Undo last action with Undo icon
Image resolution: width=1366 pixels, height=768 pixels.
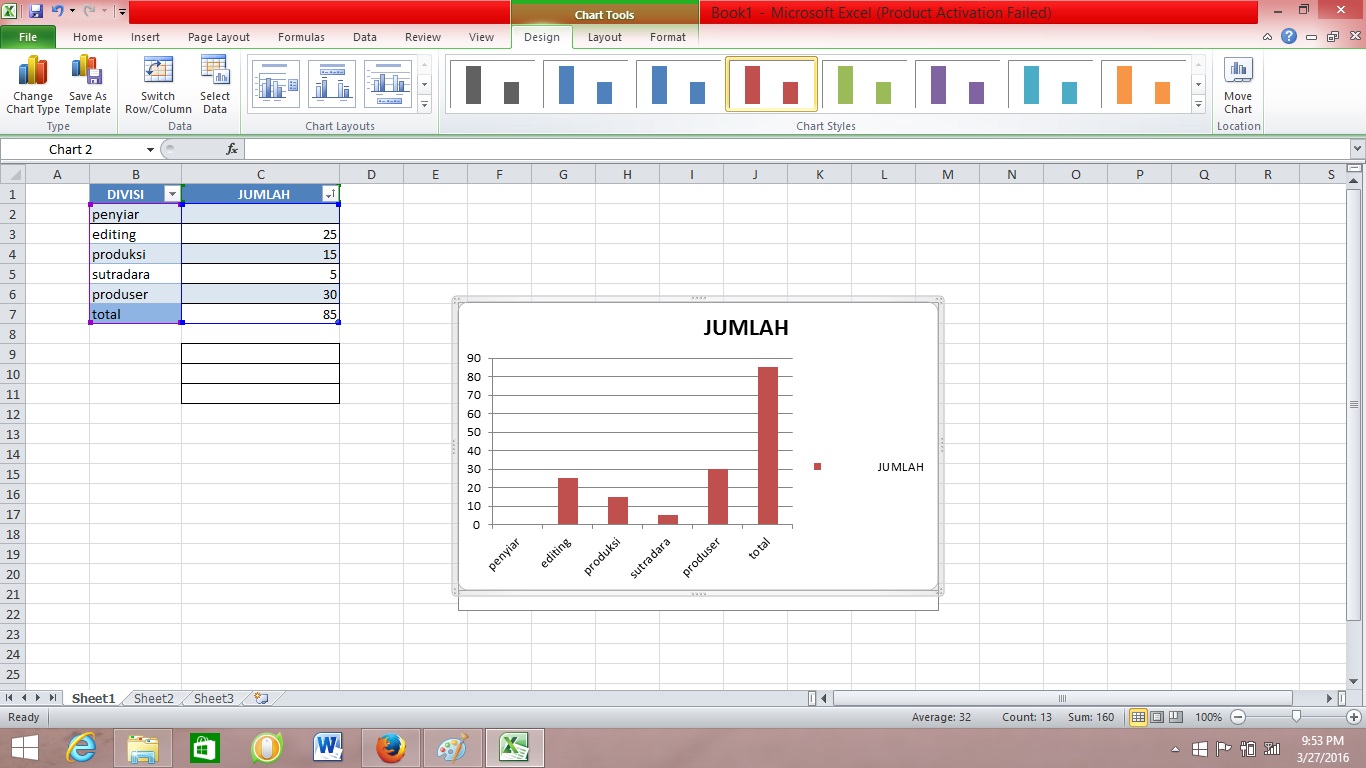pyautogui.click(x=57, y=9)
